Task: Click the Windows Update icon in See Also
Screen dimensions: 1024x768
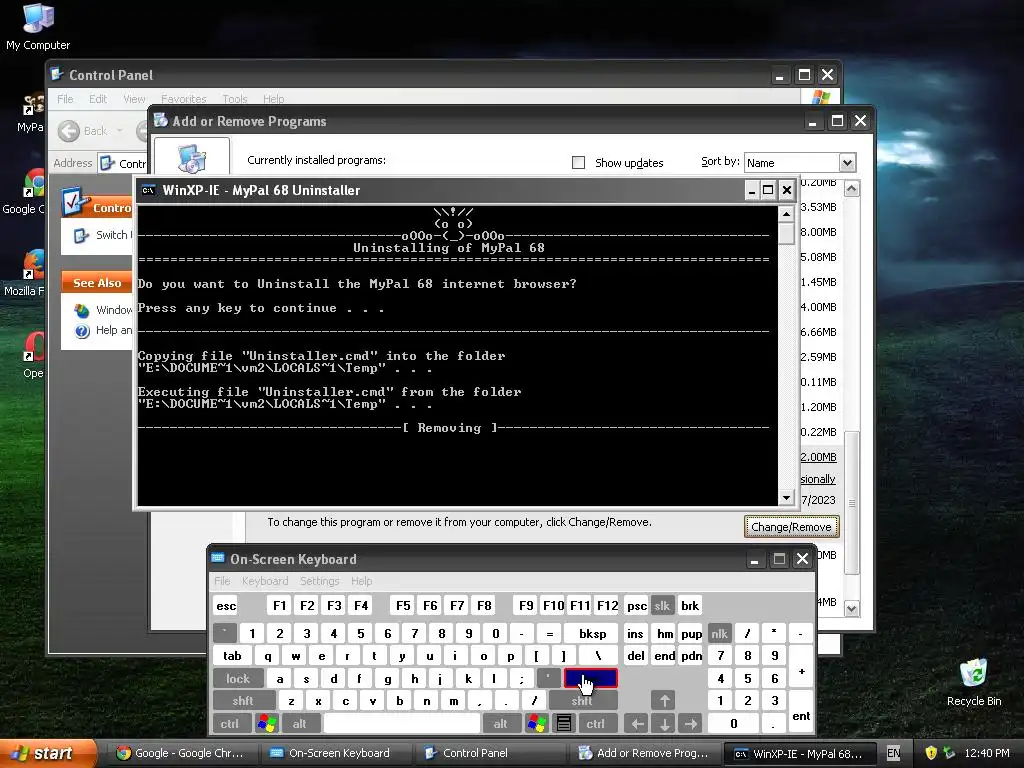Action: click(82, 310)
